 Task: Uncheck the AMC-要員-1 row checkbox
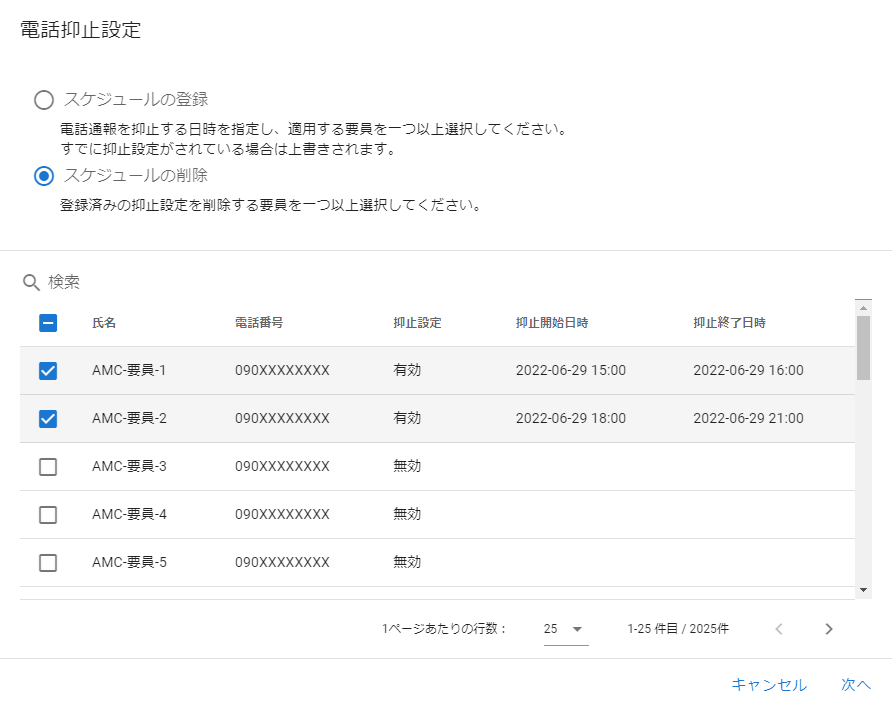[x=47, y=370]
